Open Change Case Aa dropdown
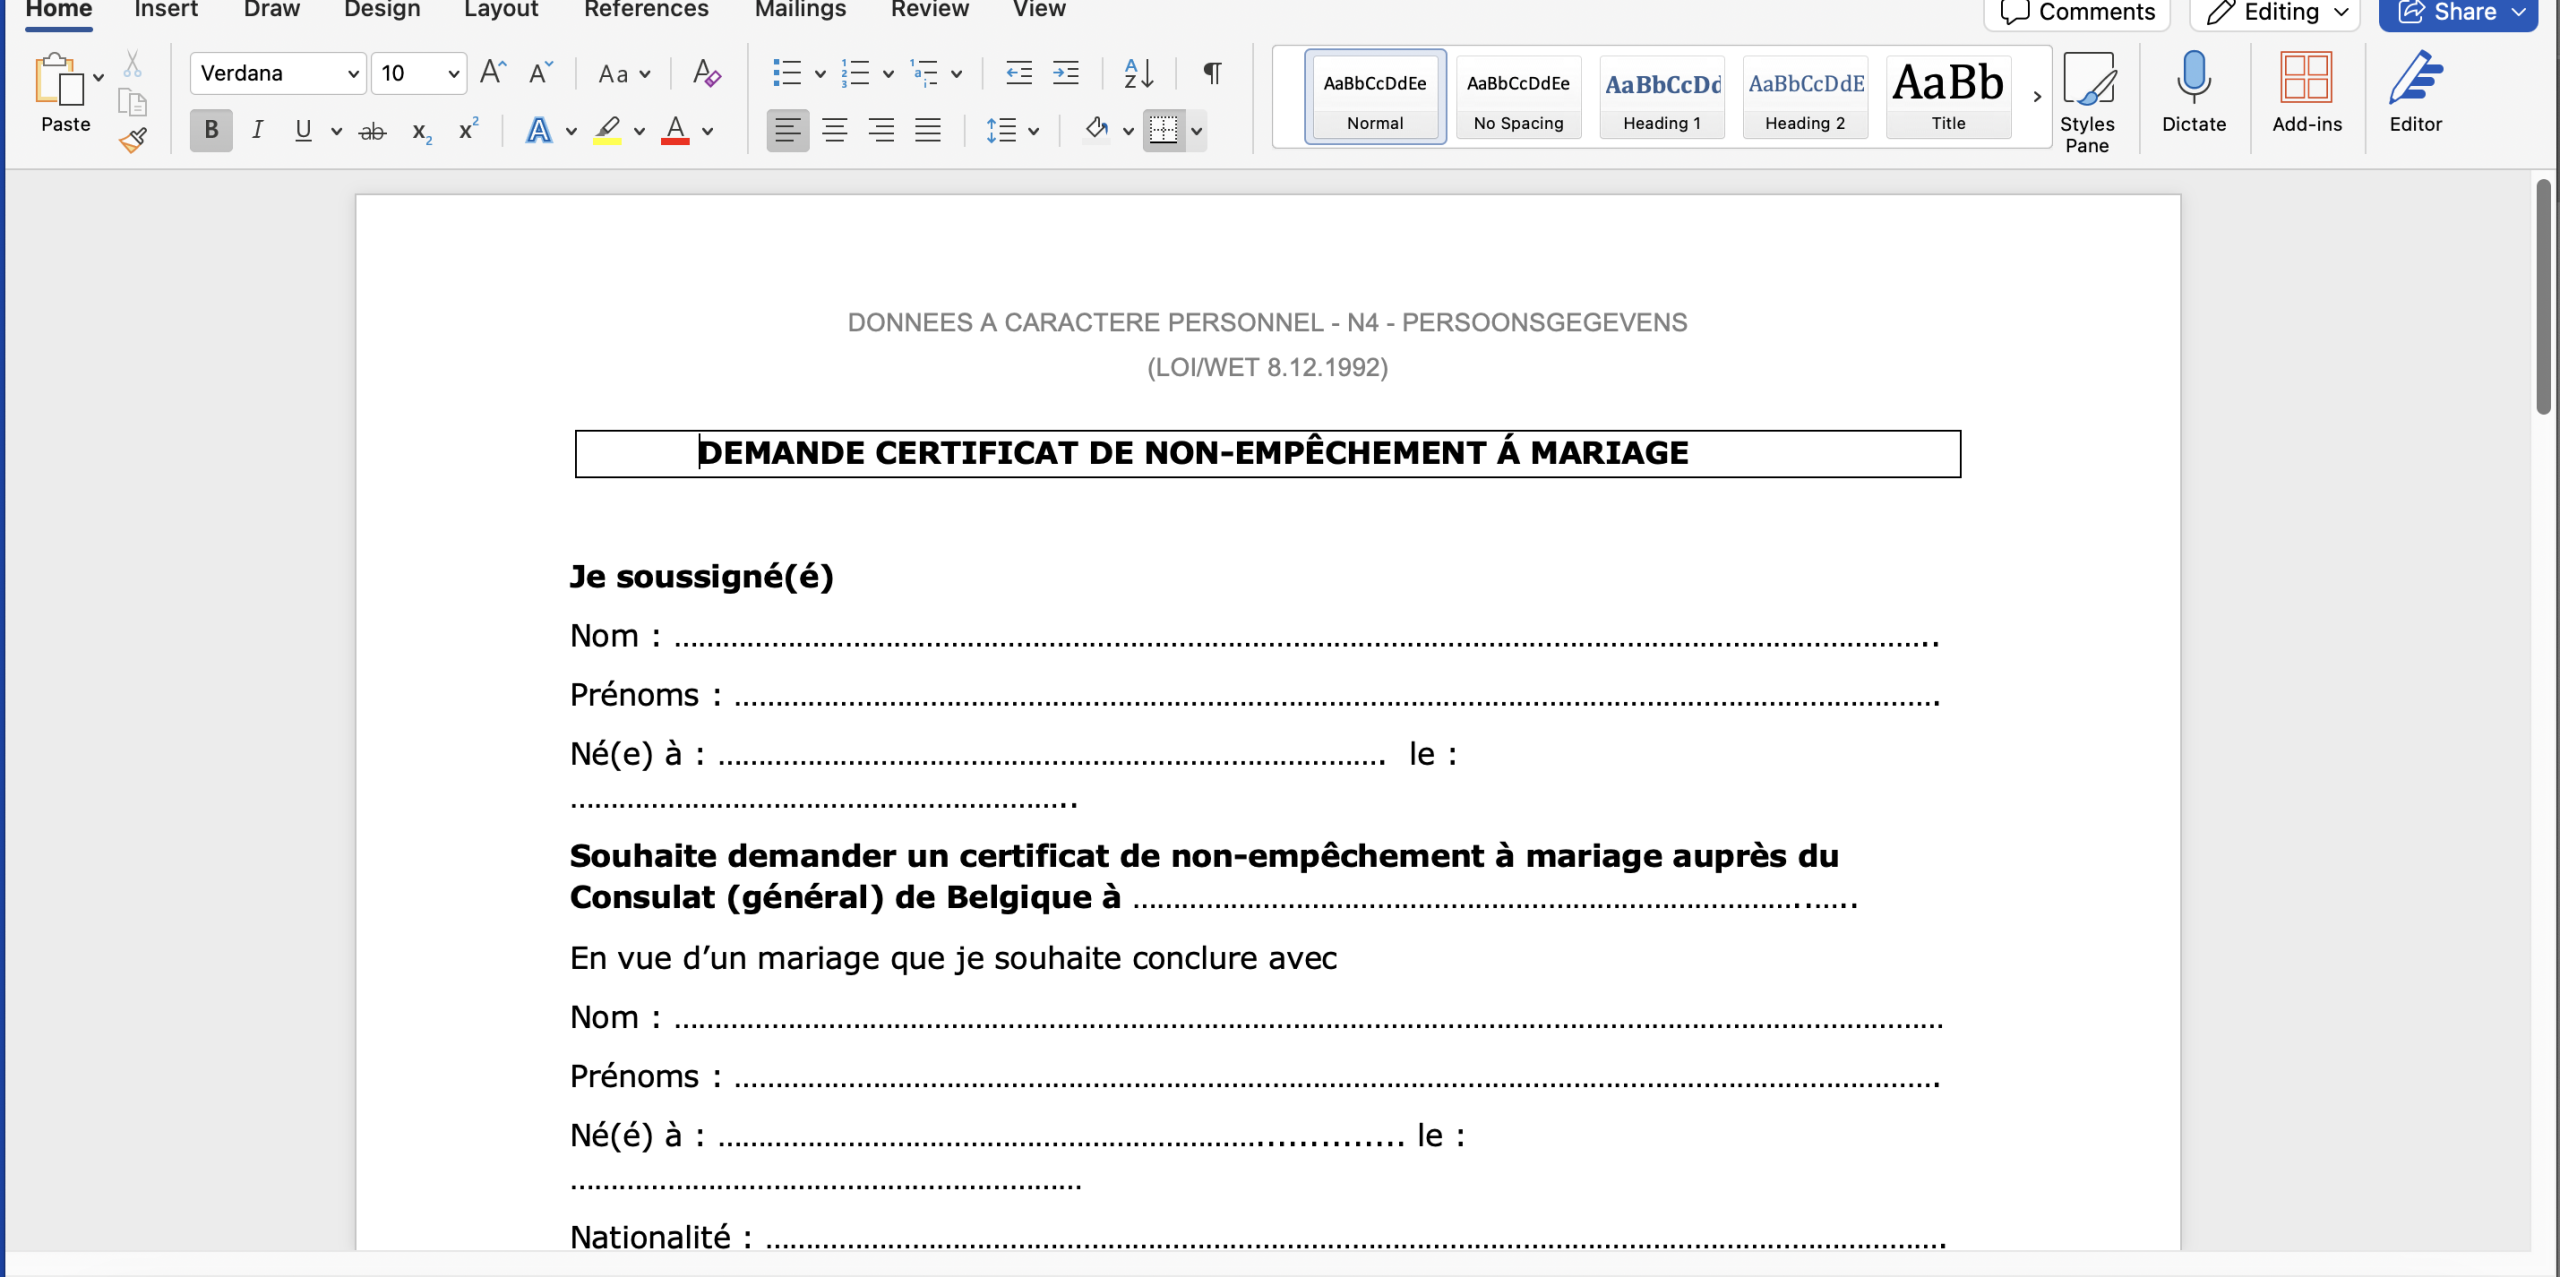 tap(624, 74)
